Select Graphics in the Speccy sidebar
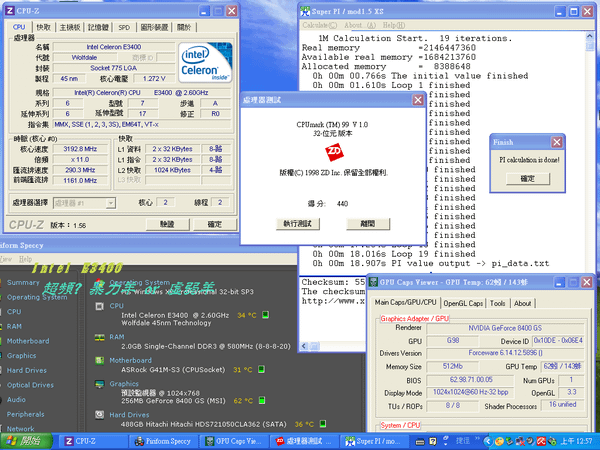Viewport: 600px width, 450px height. 21,355
